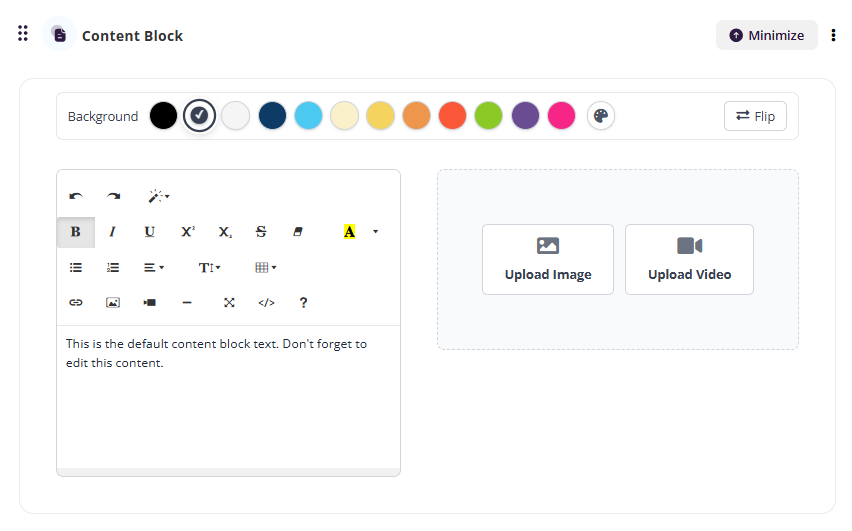Click the Flip button
This screenshot has height=531, width=852.
point(755,116)
